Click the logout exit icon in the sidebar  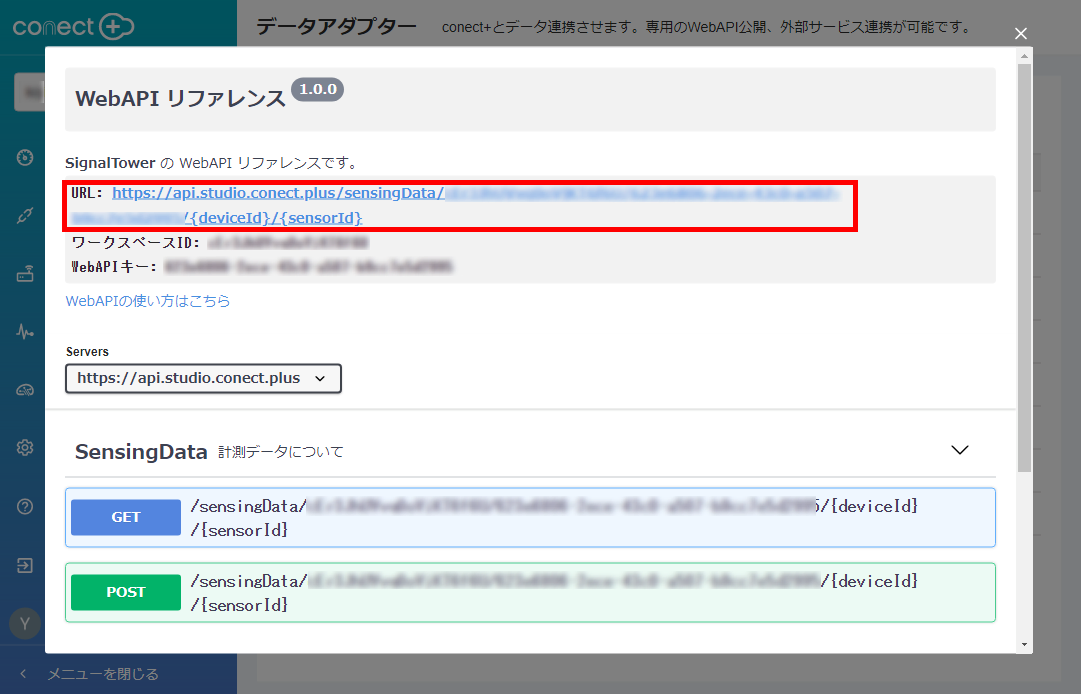(25, 565)
